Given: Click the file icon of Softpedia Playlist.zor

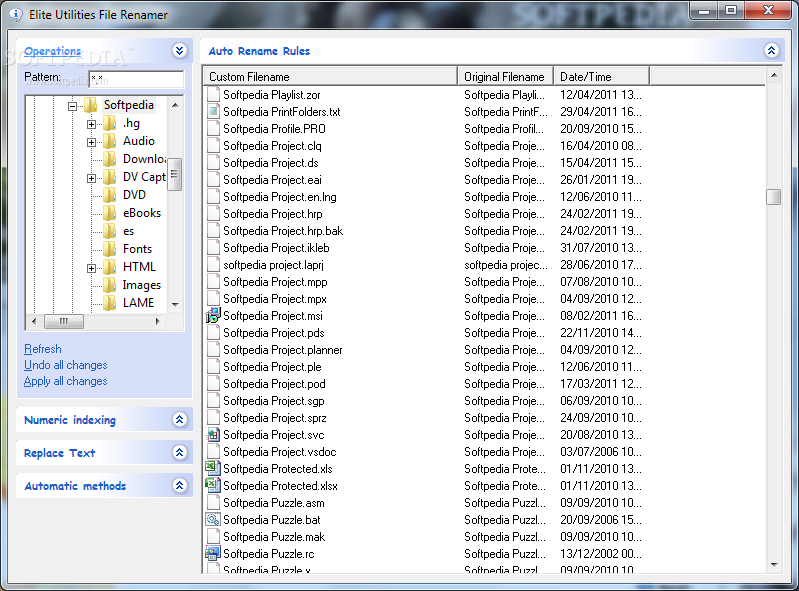Looking at the screenshot, I should click(x=214, y=95).
